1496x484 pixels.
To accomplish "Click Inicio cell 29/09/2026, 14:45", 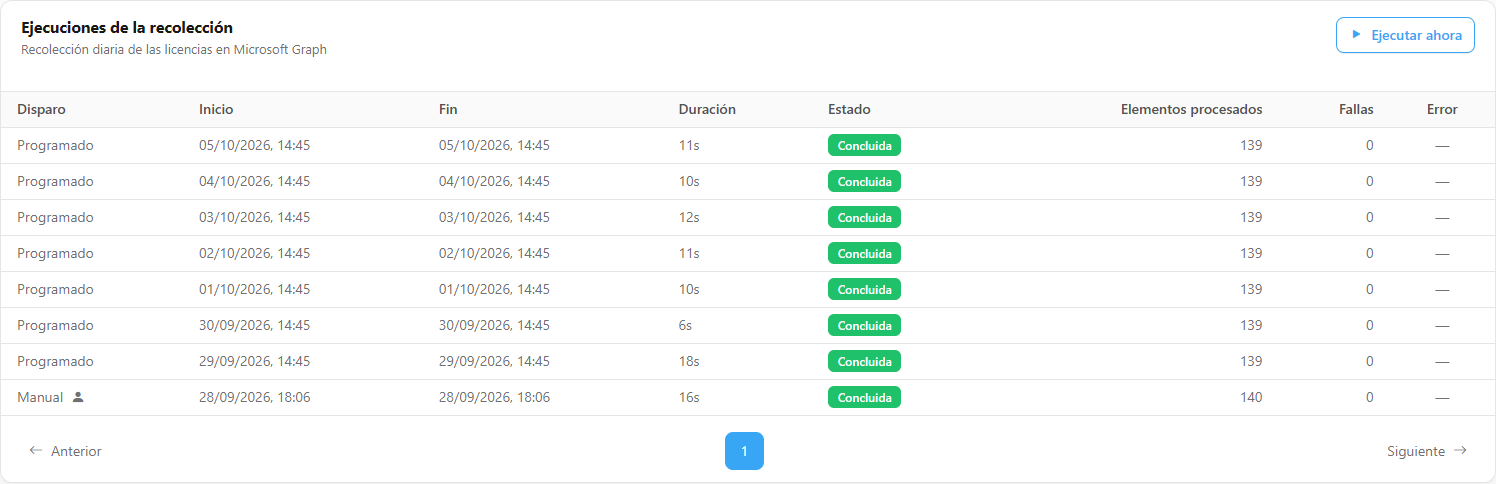I will click(x=254, y=361).
